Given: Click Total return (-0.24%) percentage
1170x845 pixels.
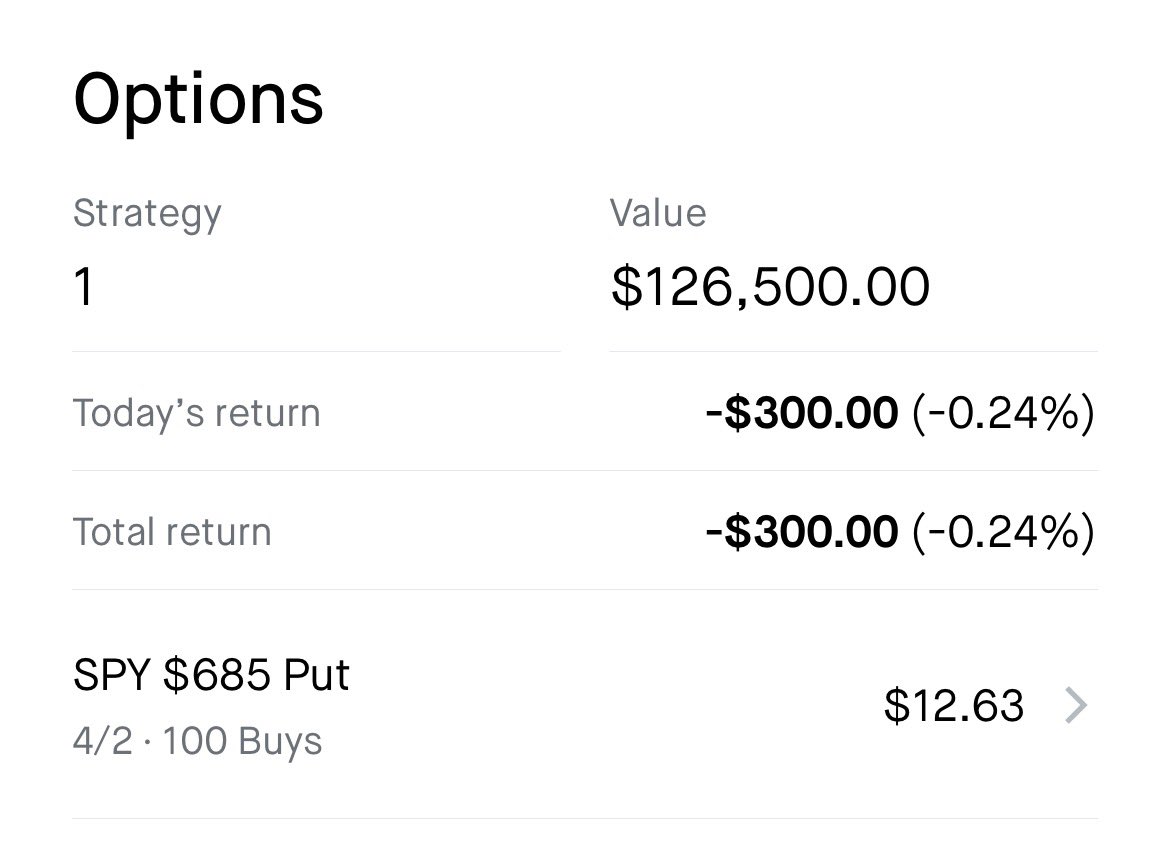Looking at the screenshot, I should [1003, 532].
